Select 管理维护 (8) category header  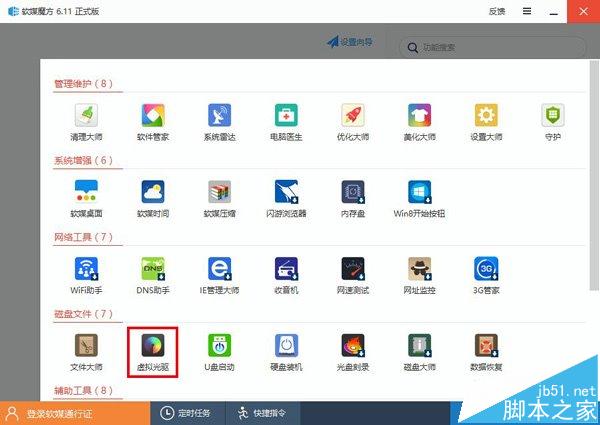coord(83,83)
